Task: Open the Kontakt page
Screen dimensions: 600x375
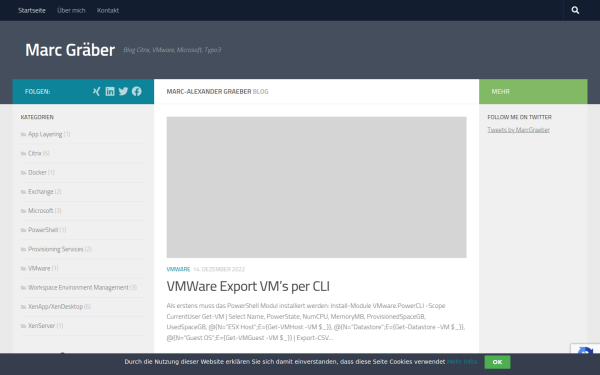Action: (108, 10)
